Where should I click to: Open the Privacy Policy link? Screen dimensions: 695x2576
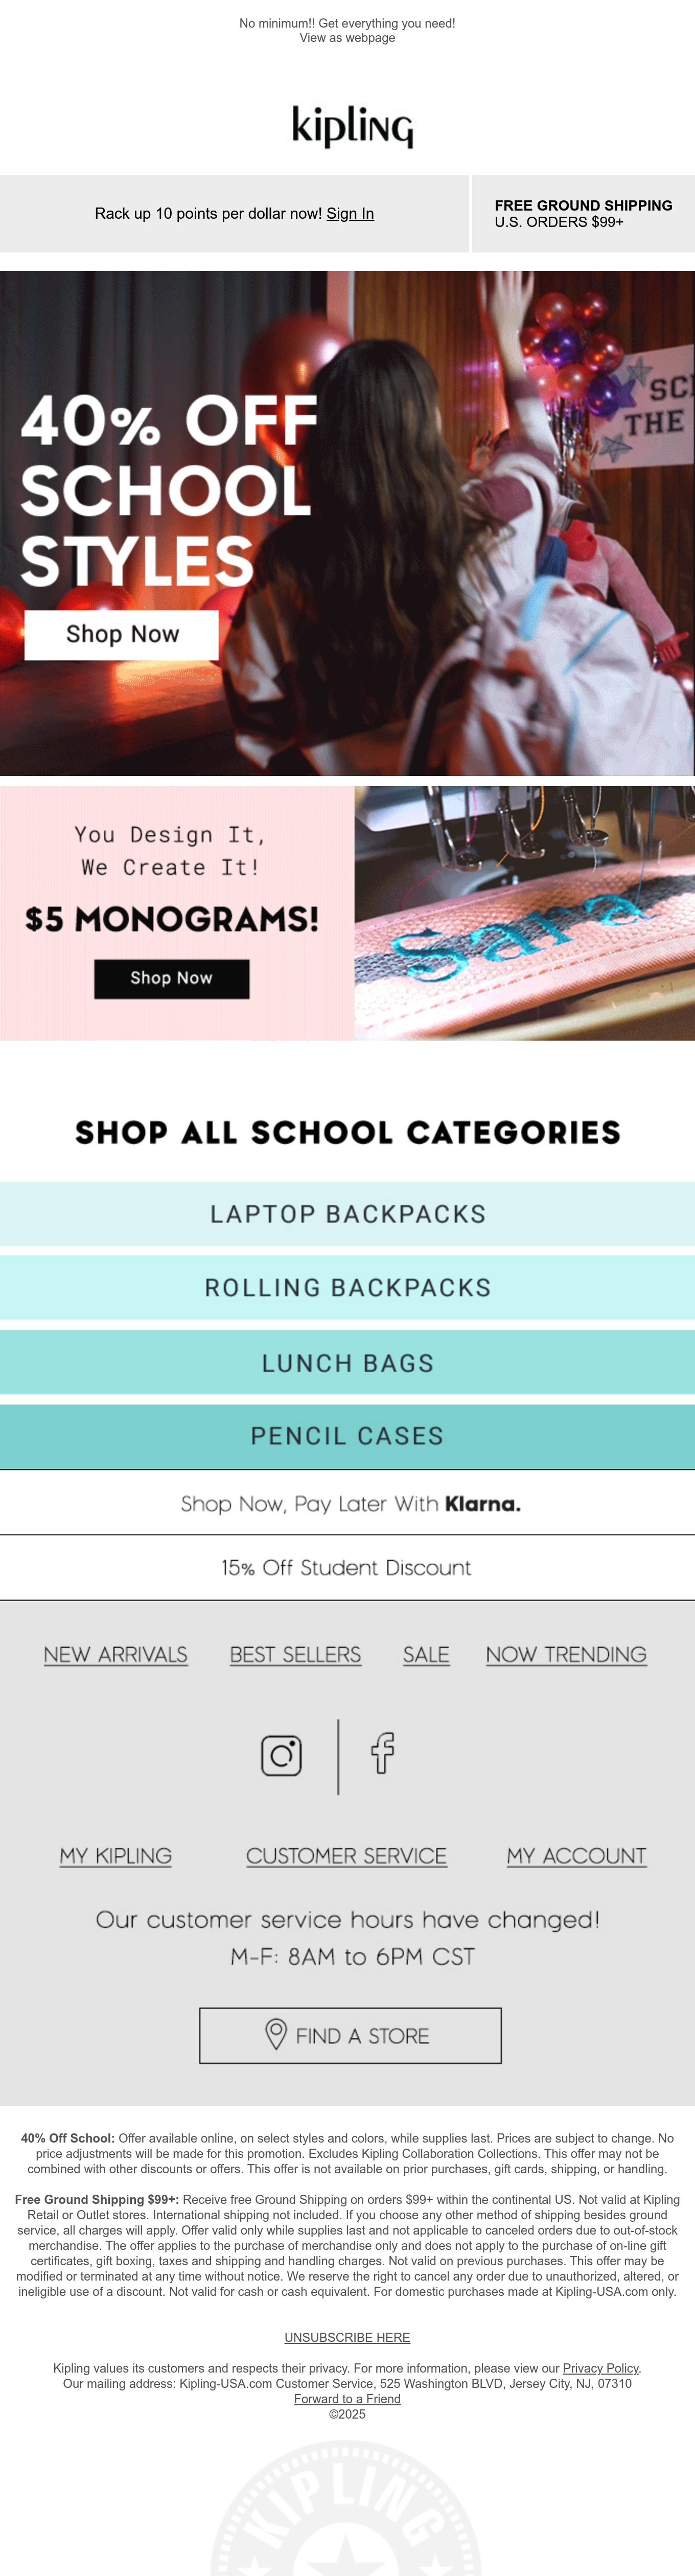tap(600, 2368)
